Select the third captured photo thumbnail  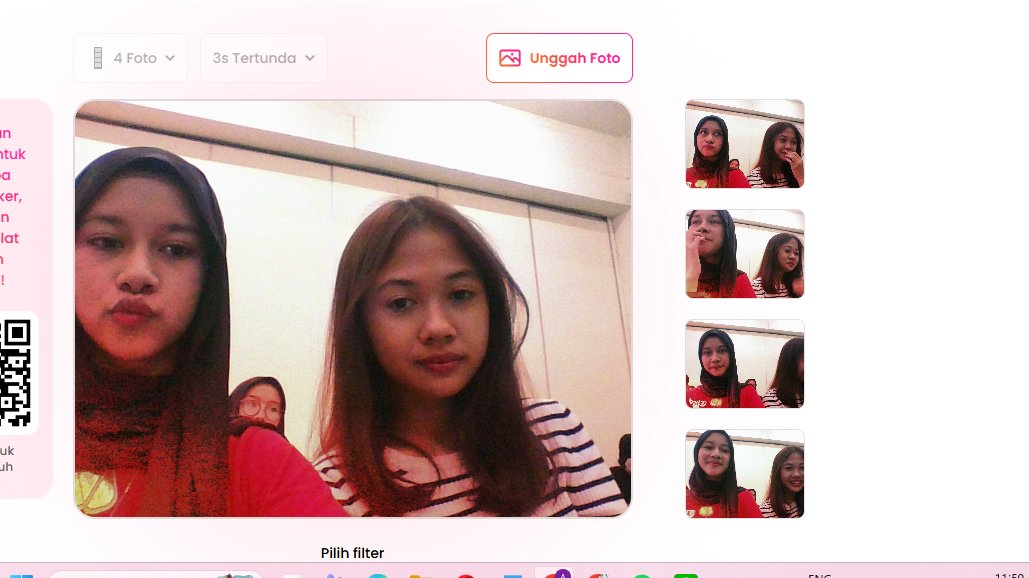[745, 364]
